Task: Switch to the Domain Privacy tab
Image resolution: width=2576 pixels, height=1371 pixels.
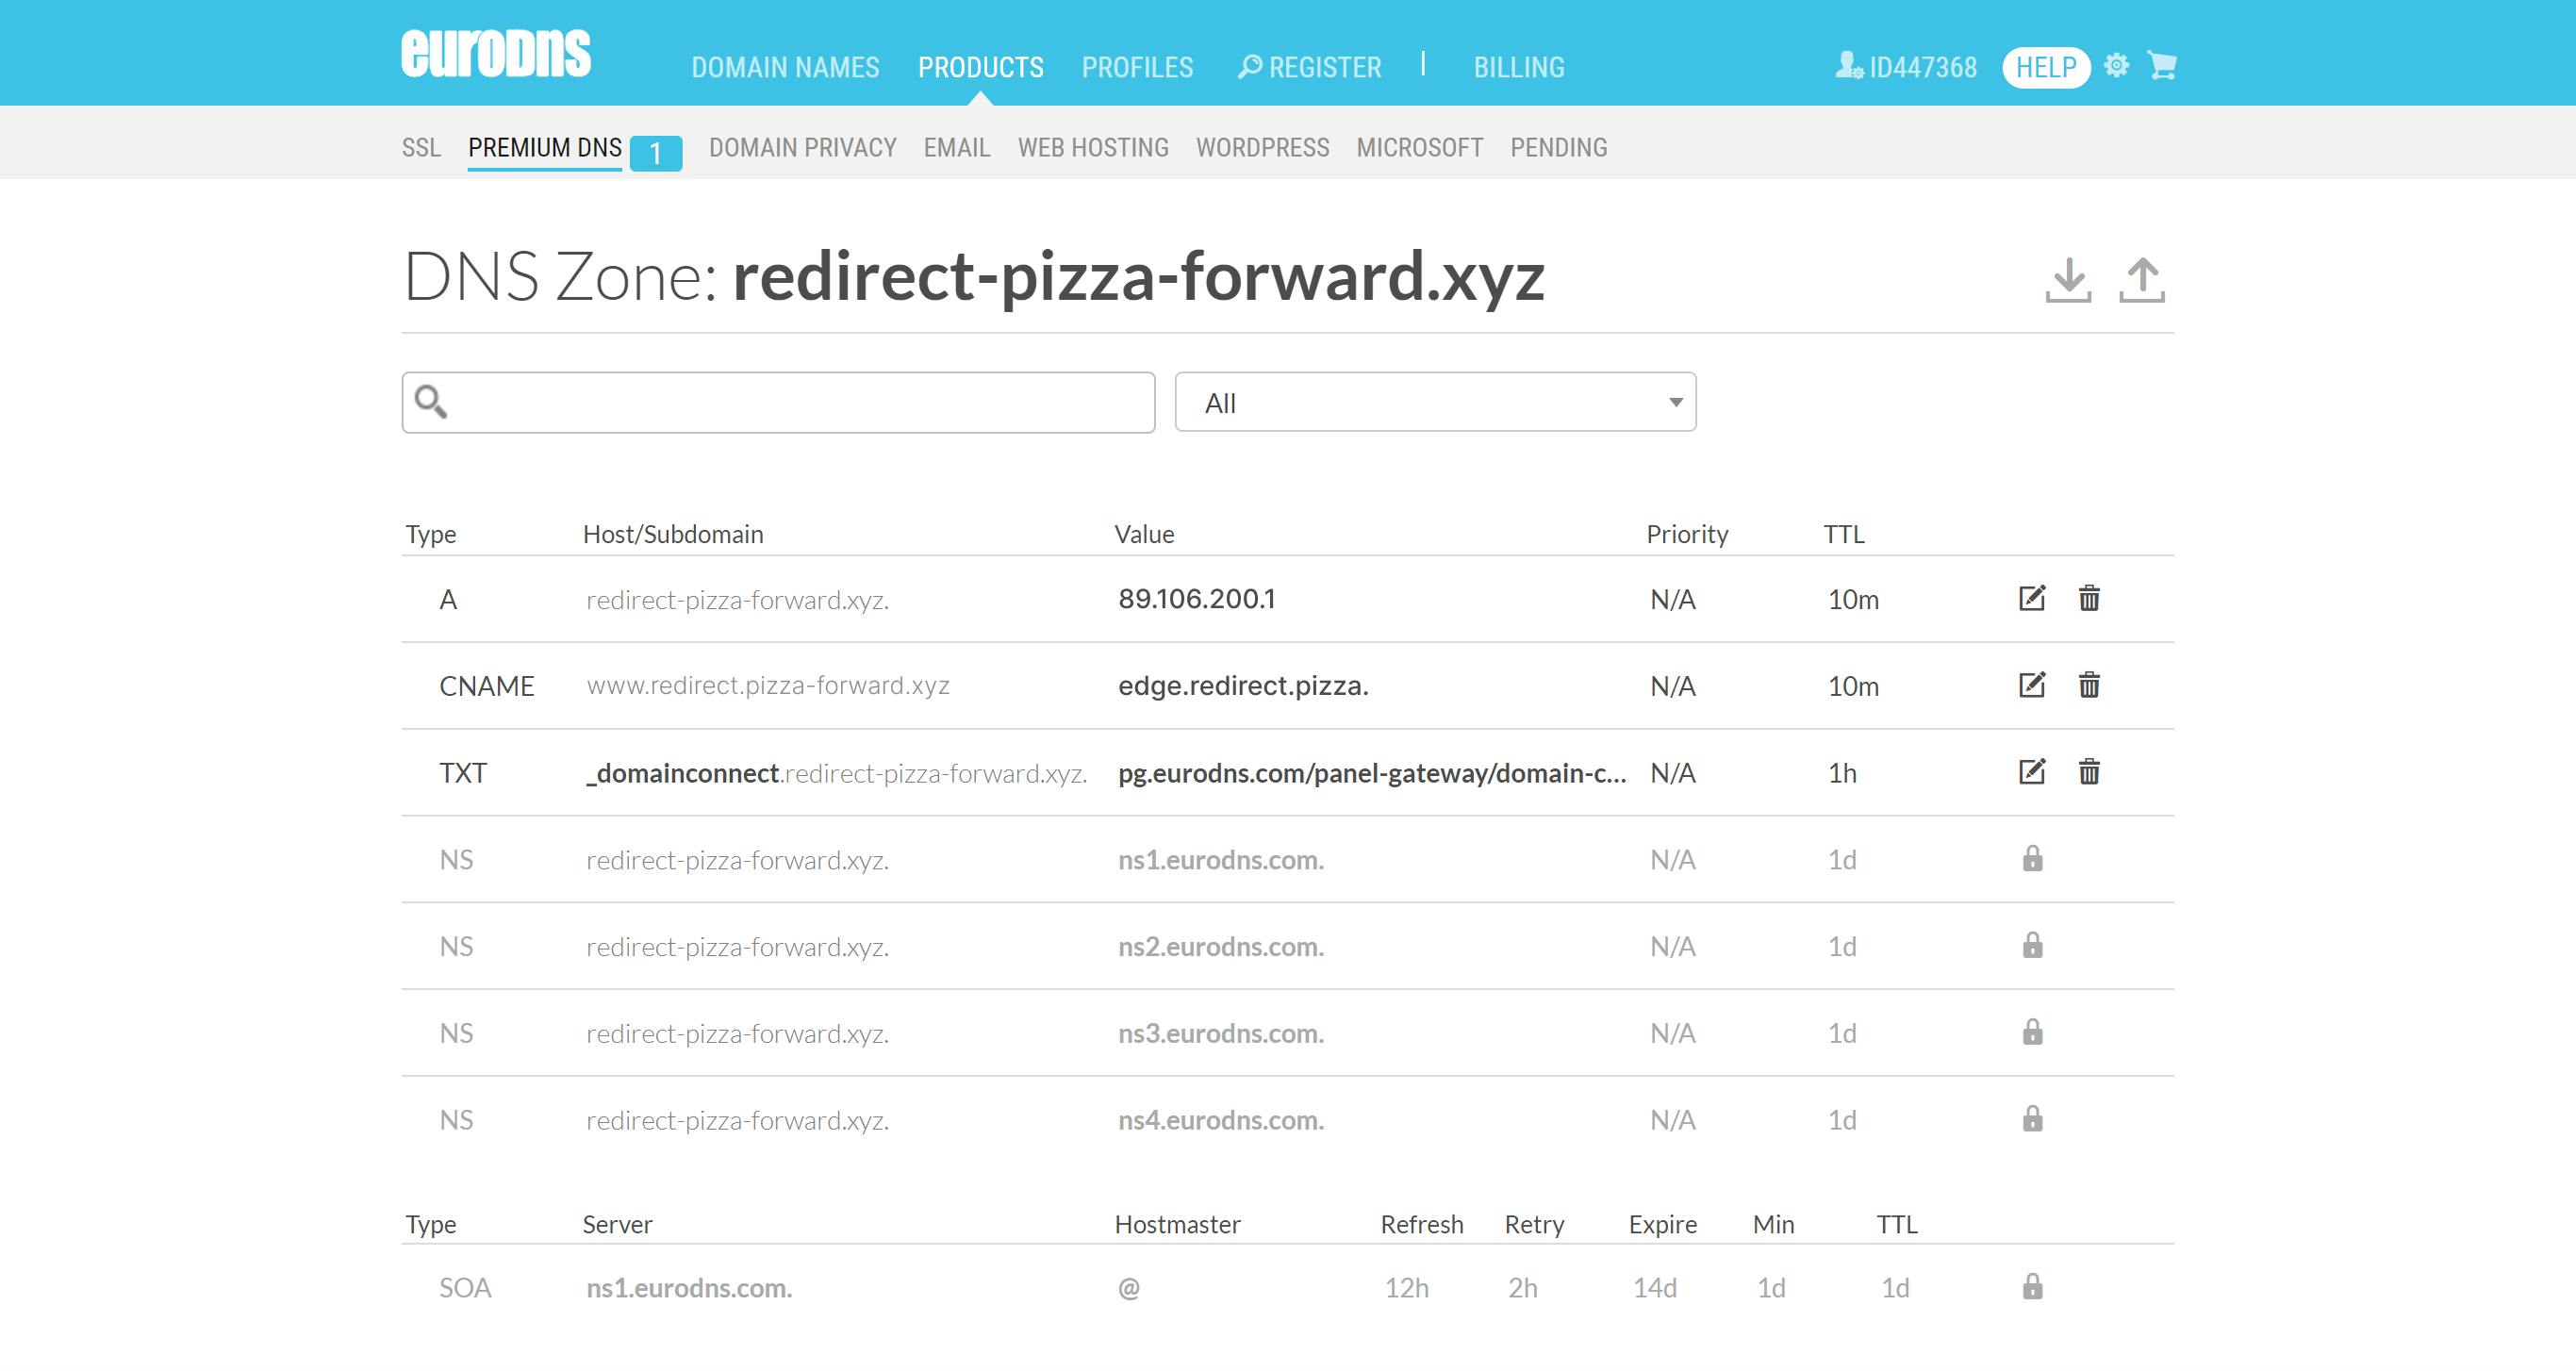Action: 802,148
